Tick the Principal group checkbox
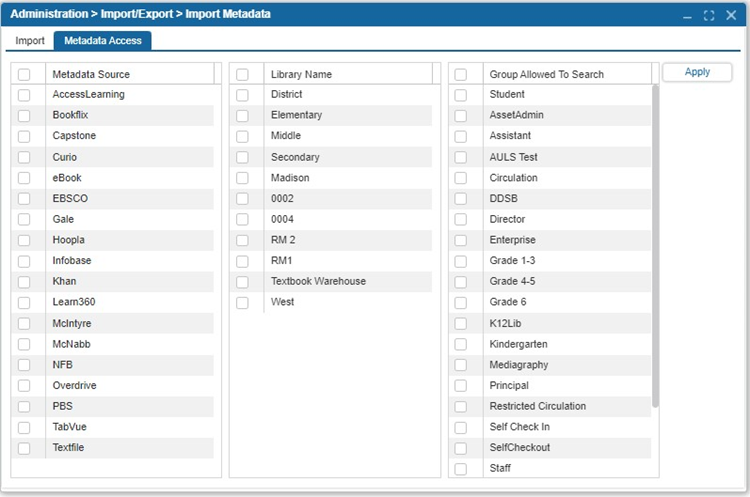Screen dimensions: 750x497 [461, 386]
